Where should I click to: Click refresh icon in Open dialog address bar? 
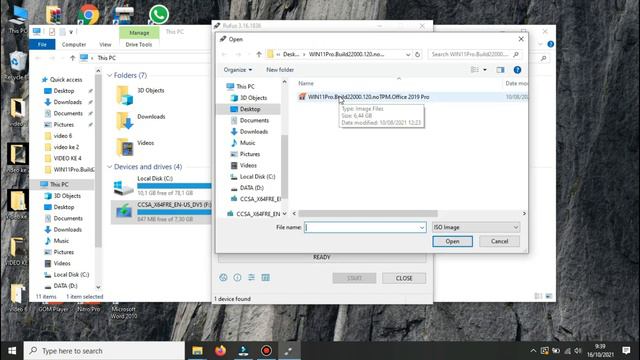point(417,54)
